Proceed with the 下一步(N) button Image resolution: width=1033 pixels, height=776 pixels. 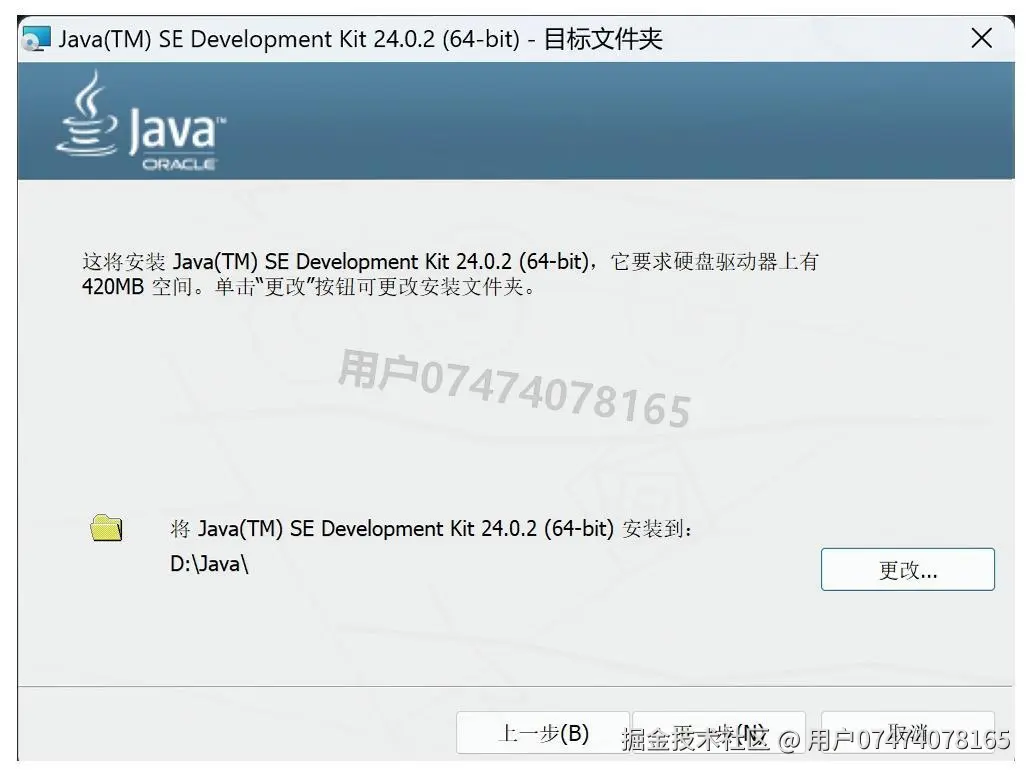coord(719,733)
